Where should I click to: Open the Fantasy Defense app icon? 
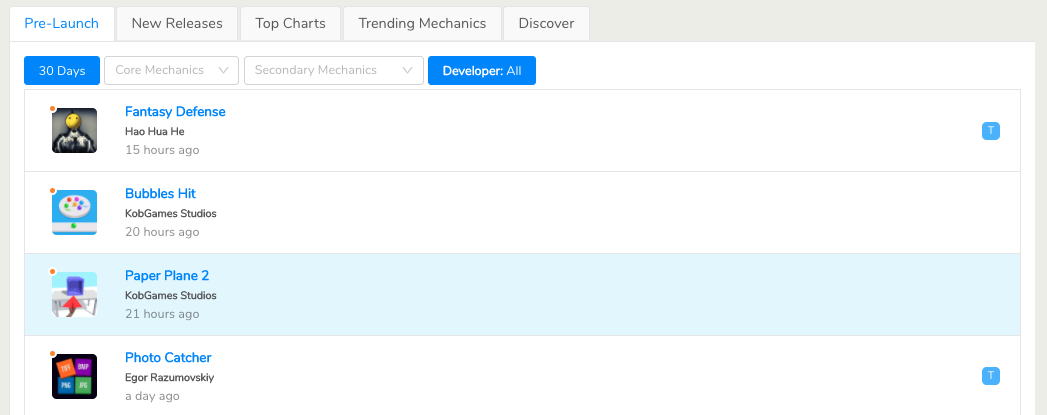(74, 130)
